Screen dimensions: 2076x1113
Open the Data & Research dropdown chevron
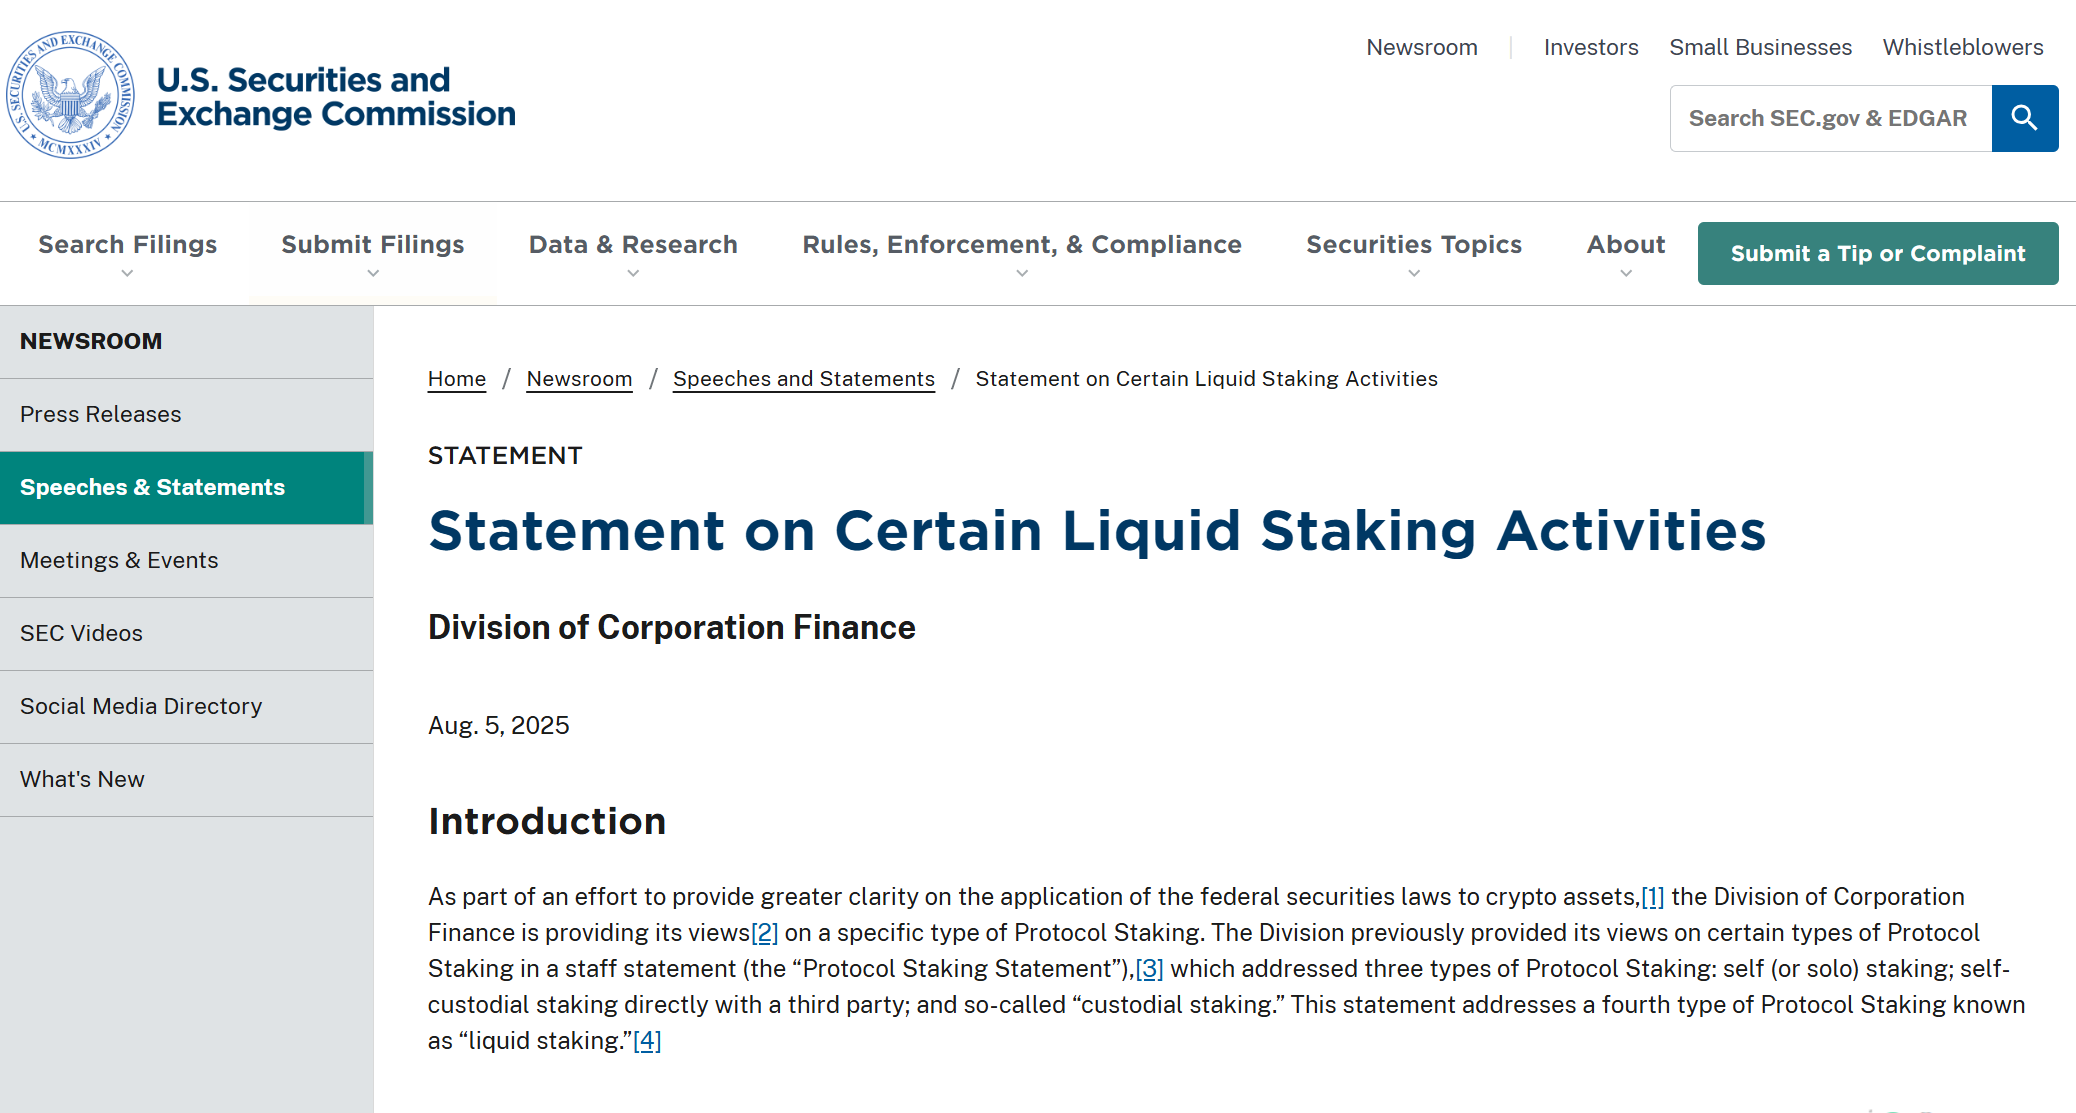tap(633, 273)
